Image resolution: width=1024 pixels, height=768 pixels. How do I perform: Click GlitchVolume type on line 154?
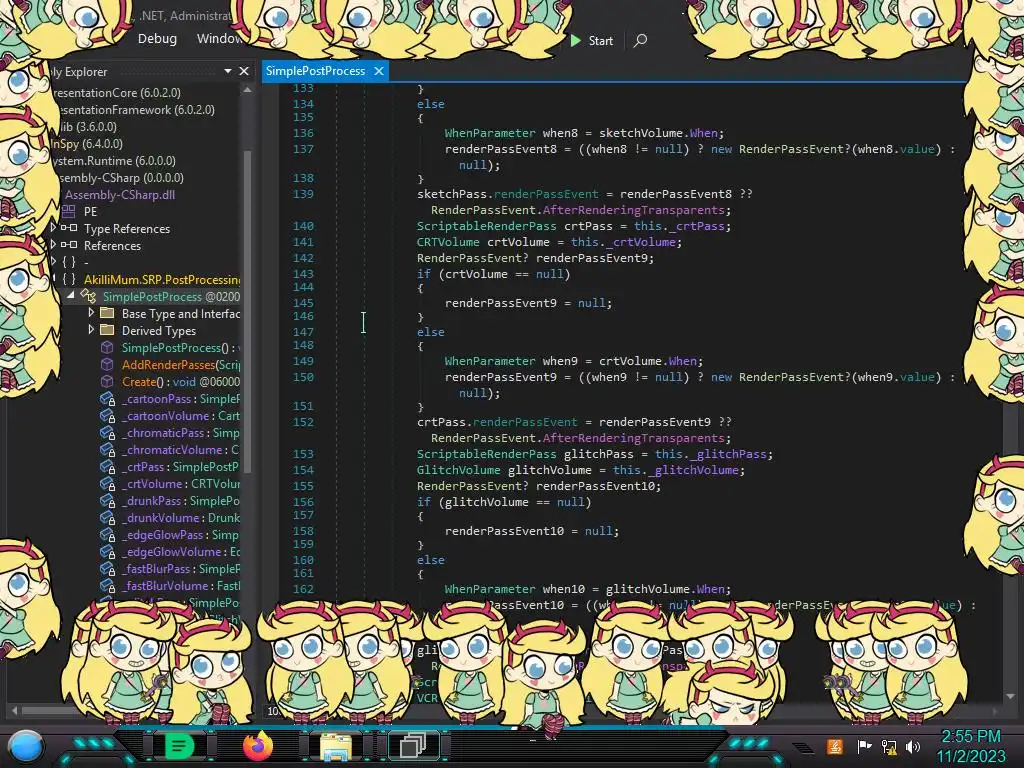point(458,470)
